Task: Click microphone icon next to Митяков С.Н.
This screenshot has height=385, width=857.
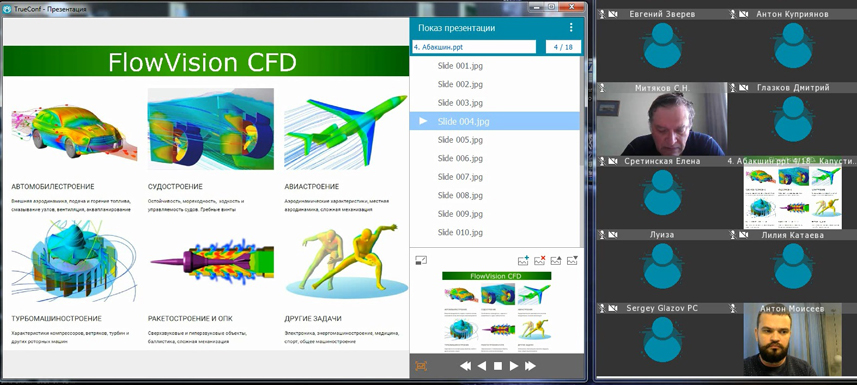Action: coord(602,88)
